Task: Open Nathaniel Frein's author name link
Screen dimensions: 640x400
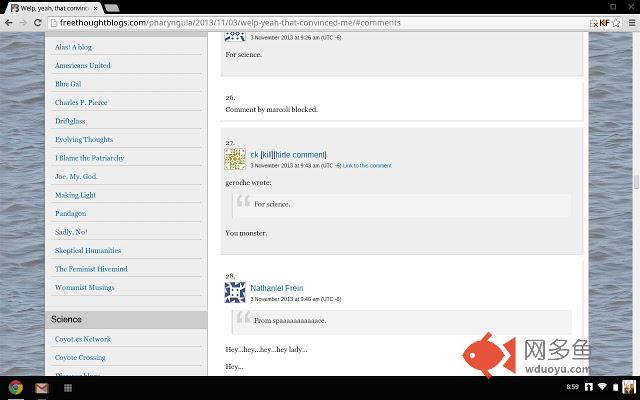Action: click(276, 288)
